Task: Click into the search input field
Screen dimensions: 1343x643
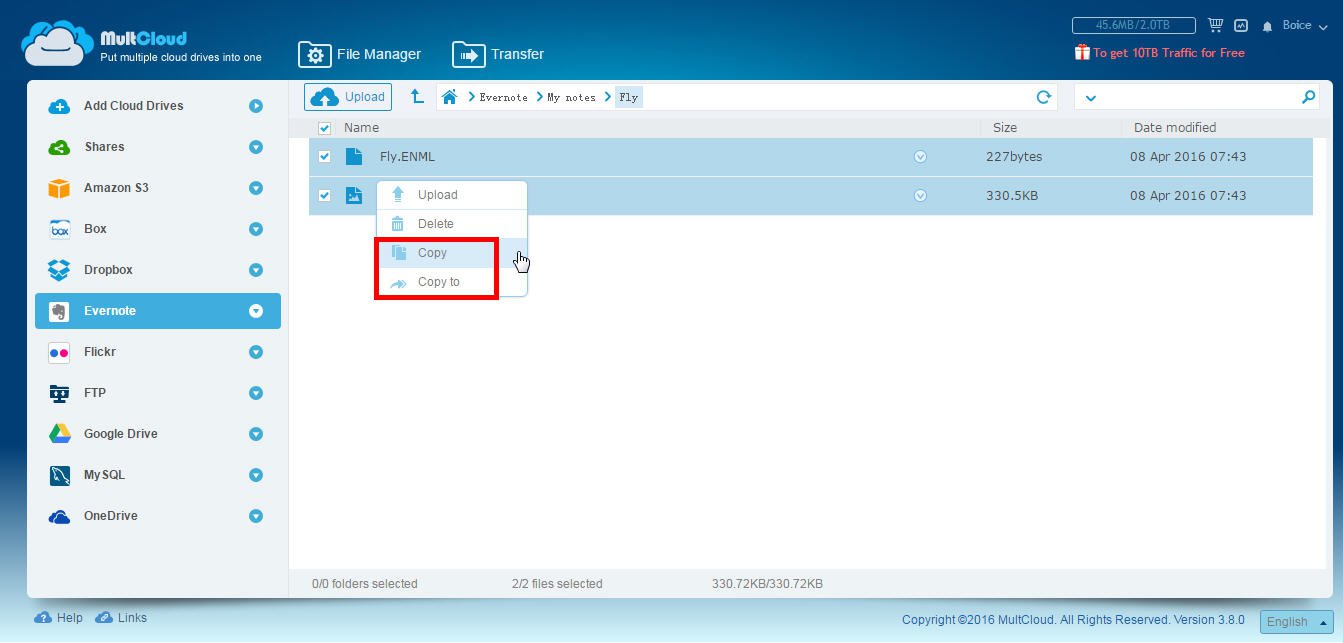Action: 1198,97
